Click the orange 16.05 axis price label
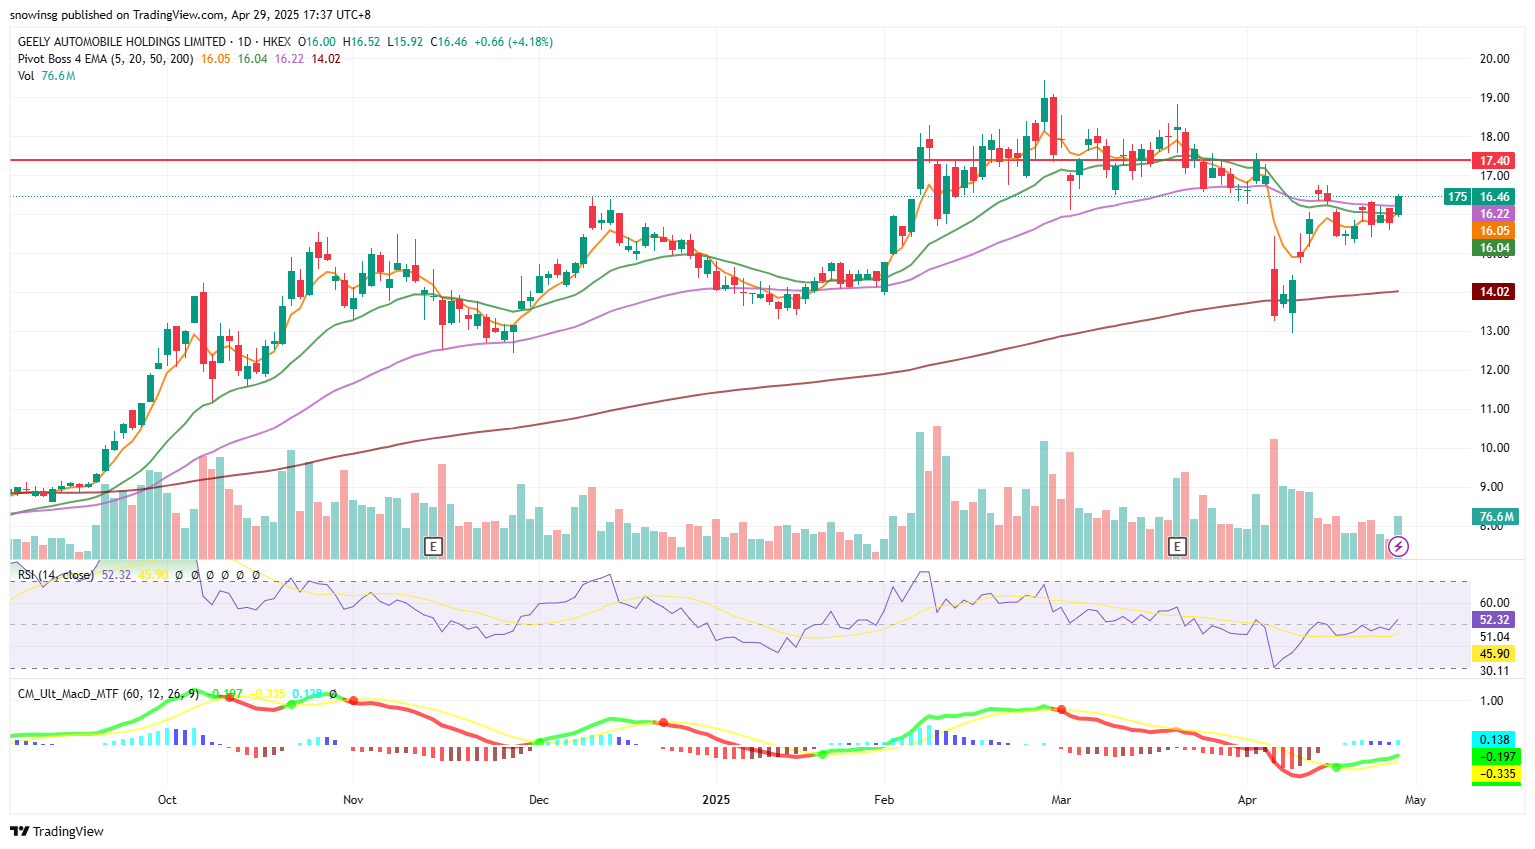The height and width of the screenshot is (849, 1535). 1494,231
